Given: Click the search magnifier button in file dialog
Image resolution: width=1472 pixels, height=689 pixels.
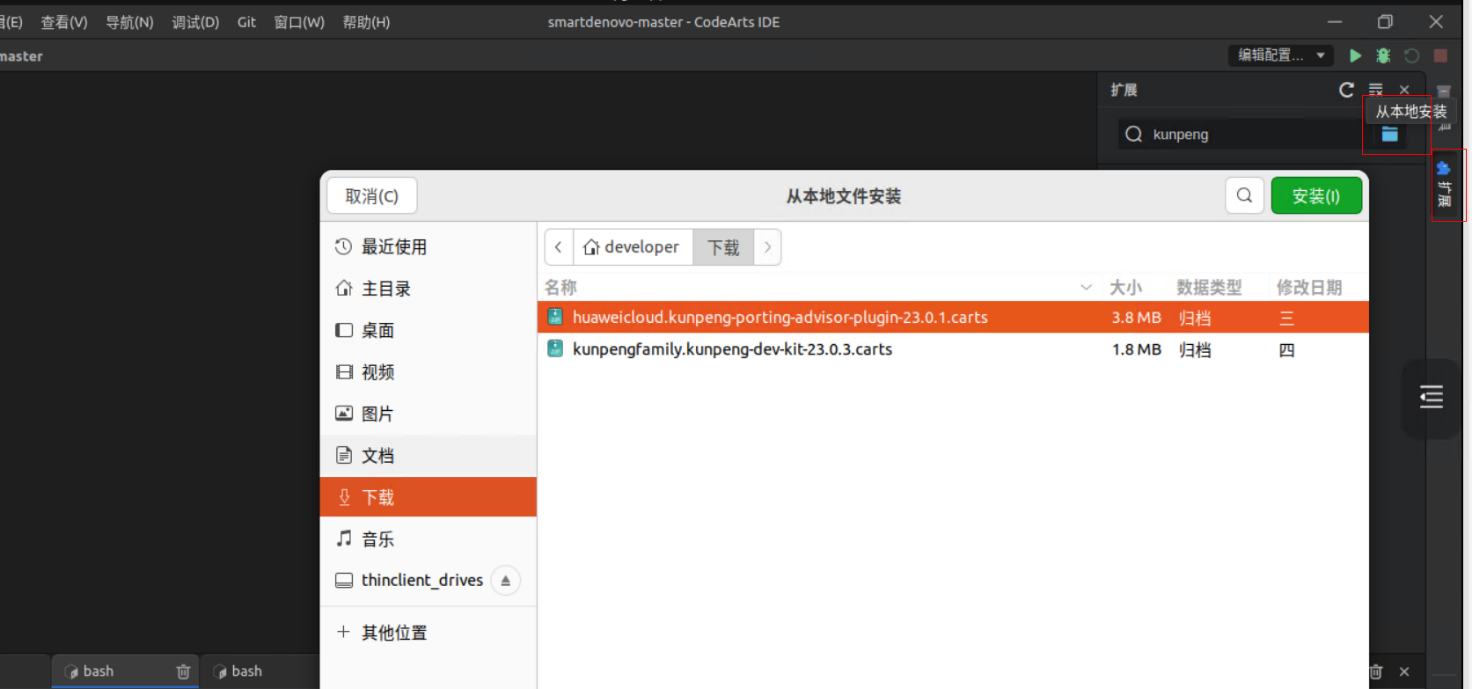Looking at the screenshot, I should 1244,196.
